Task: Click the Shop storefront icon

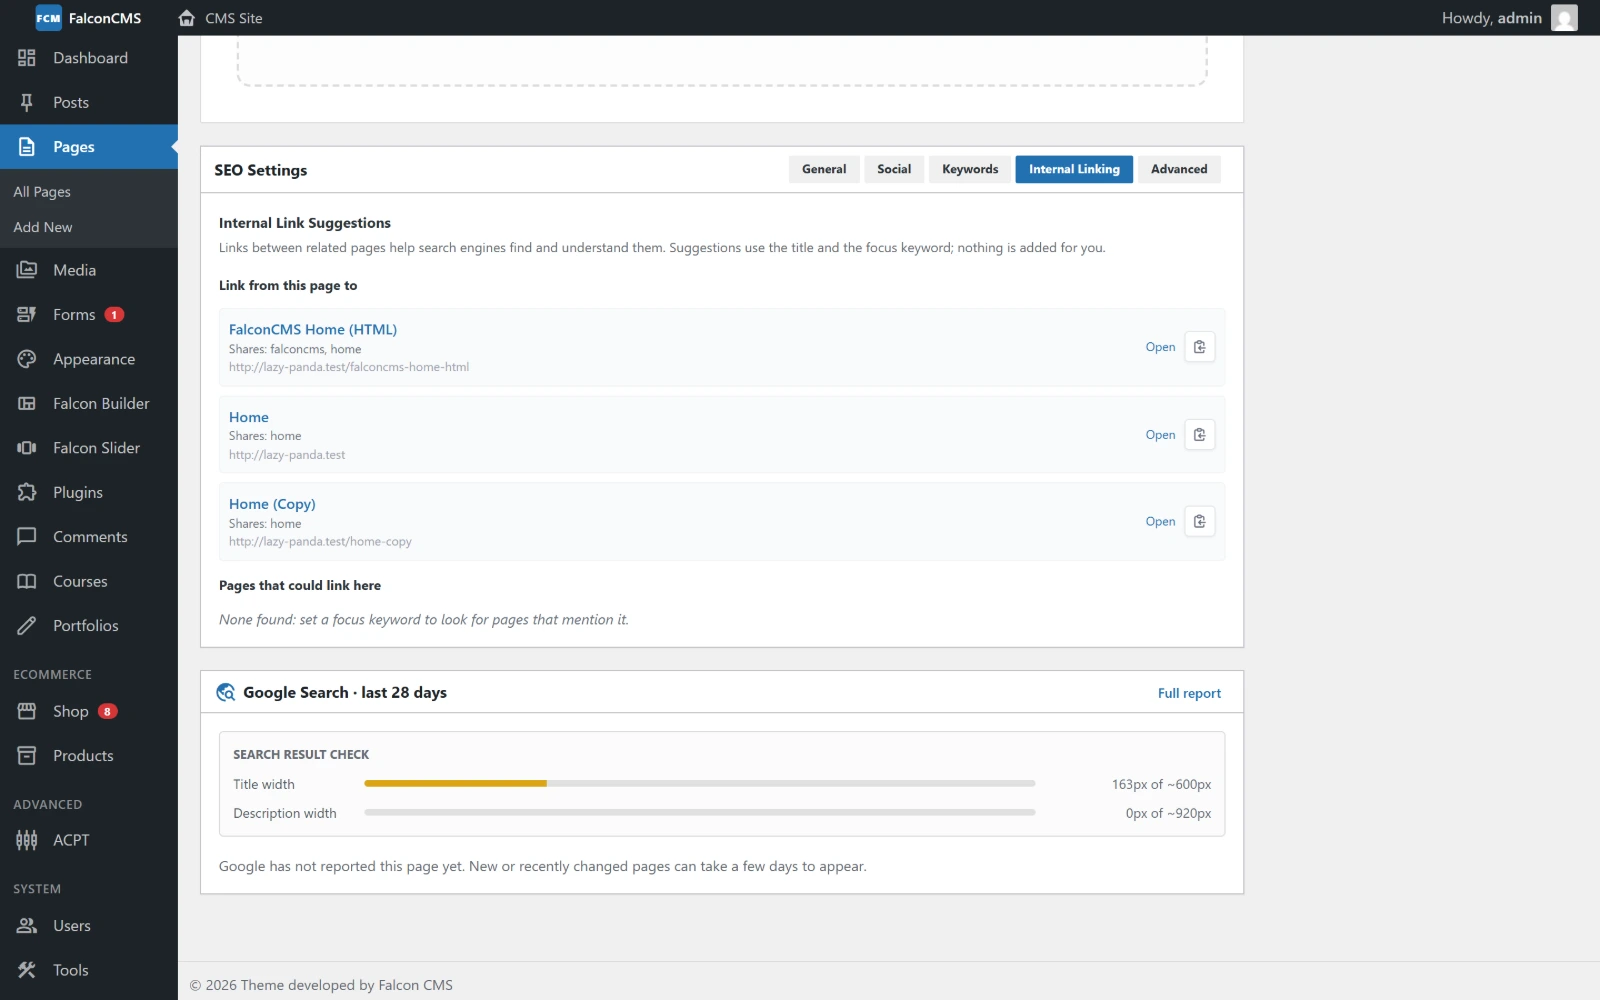Action: click(27, 711)
